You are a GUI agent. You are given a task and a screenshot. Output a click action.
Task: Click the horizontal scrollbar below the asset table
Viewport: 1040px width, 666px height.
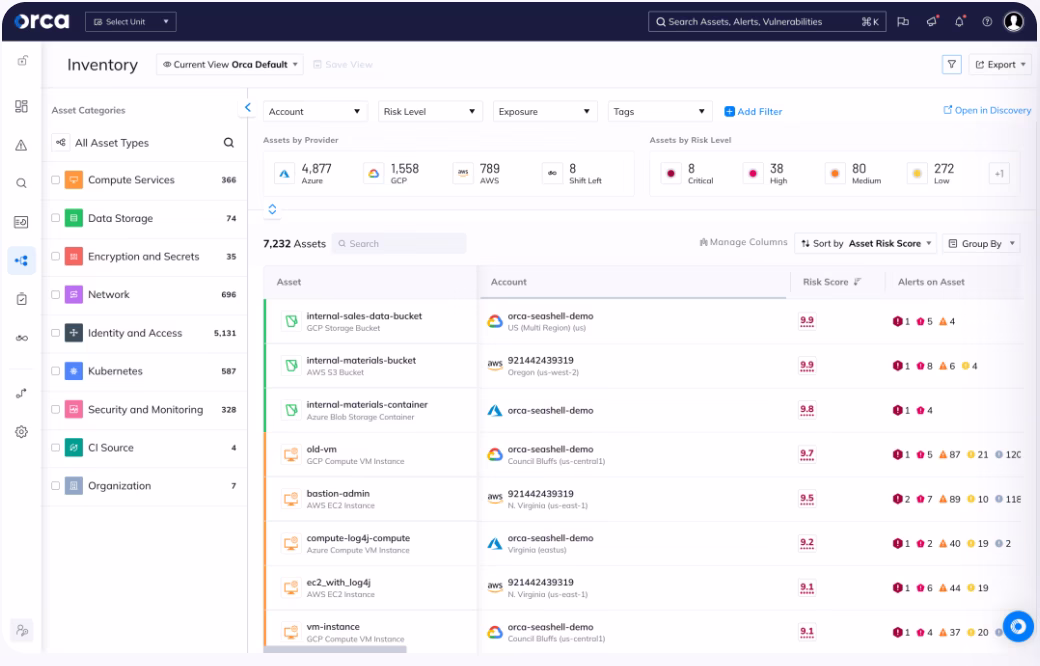(334, 650)
